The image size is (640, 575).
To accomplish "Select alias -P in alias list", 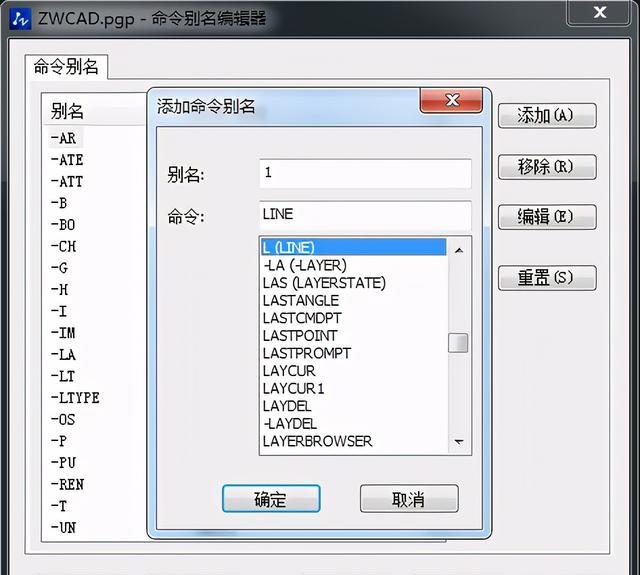I will [59, 441].
